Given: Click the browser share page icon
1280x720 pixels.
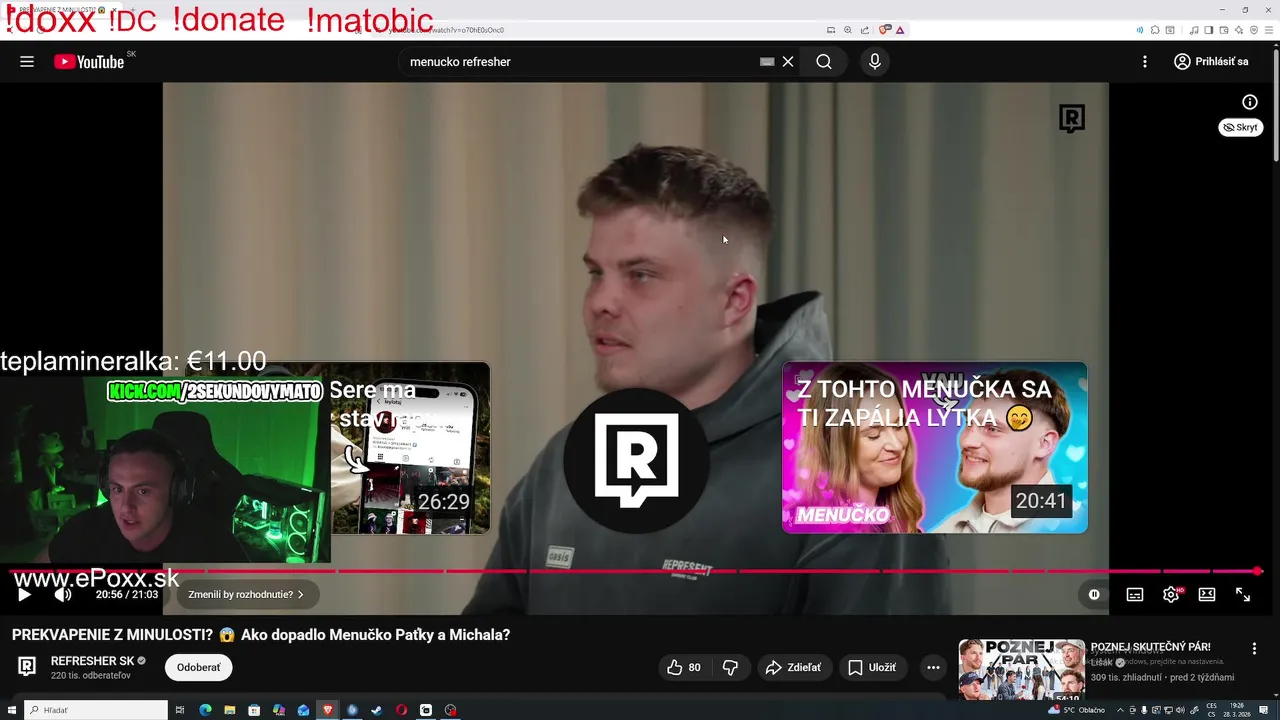Looking at the screenshot, I should pos(865,30).
